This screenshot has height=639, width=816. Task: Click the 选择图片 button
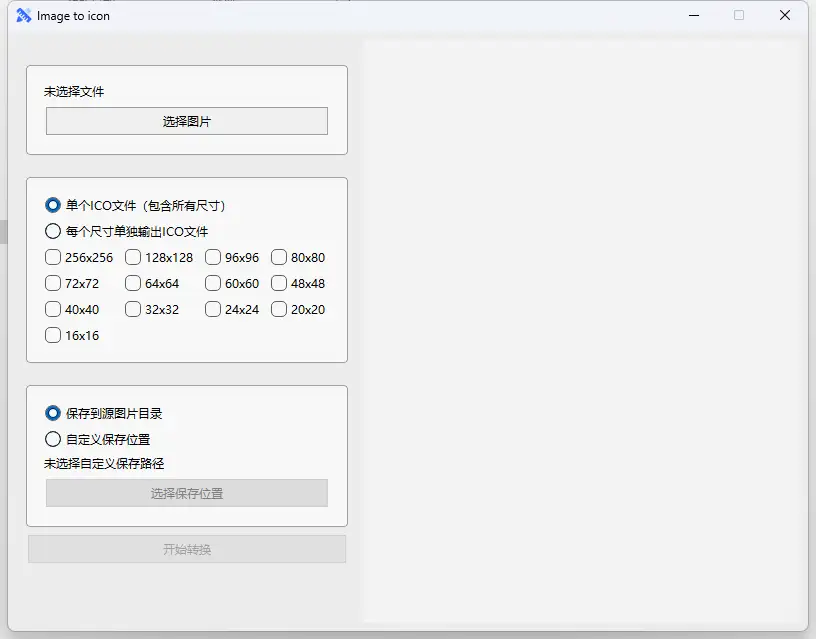pos(187,121)
